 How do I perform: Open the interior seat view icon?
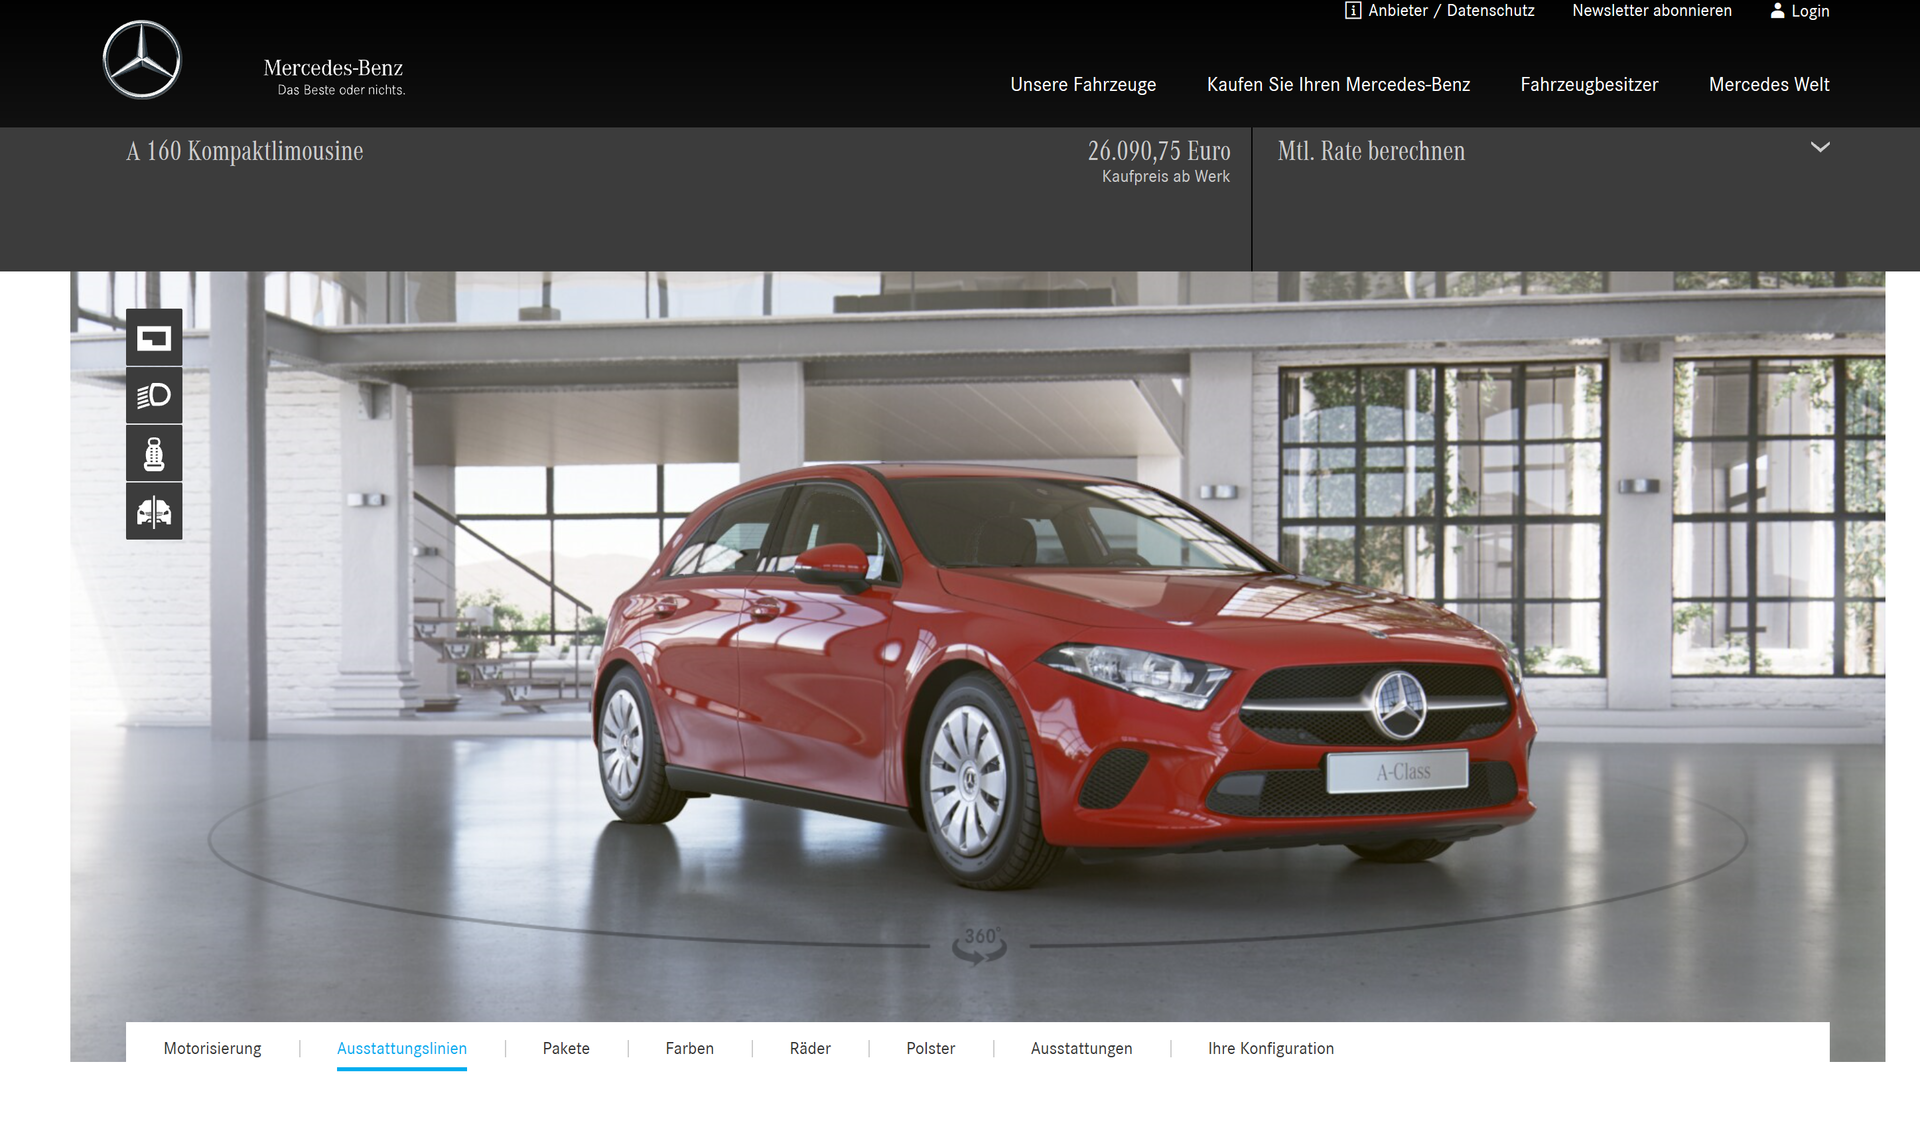pyautogui.click(x=154, y=454)
